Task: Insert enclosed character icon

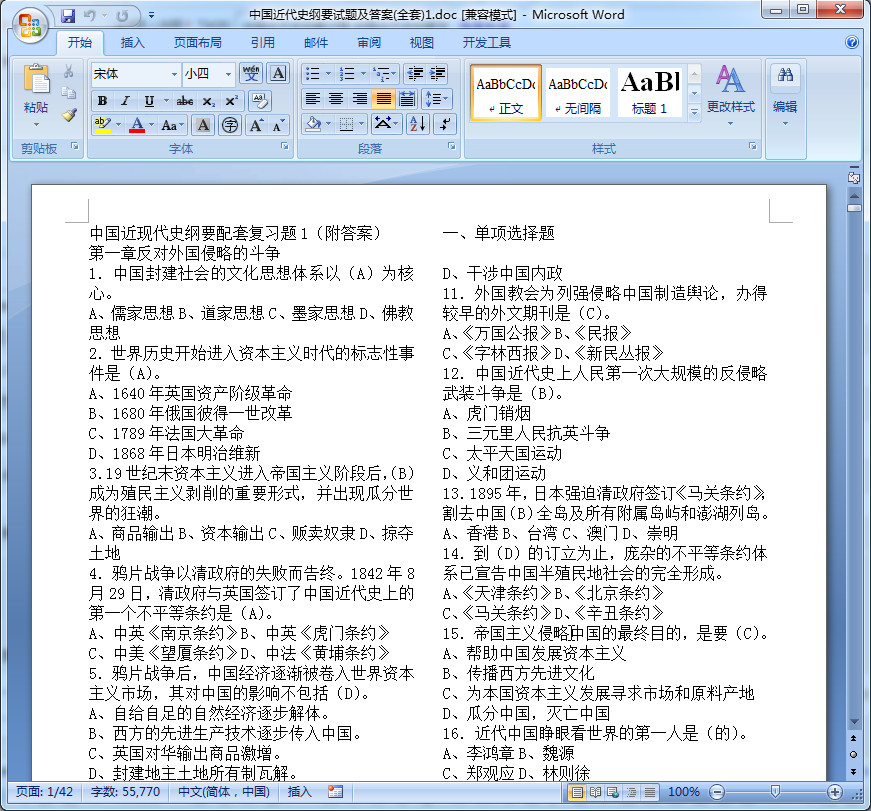Action: point(230,125)
